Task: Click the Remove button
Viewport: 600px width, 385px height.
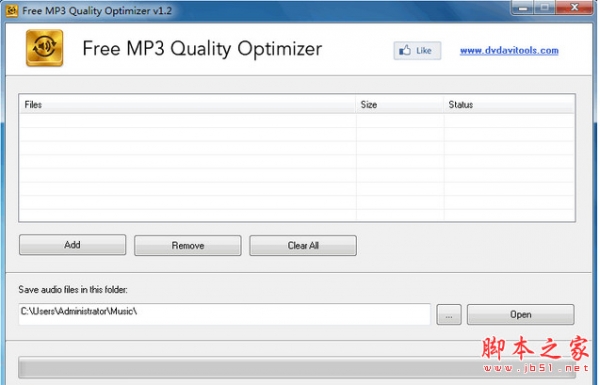Action: tap(188, 246)
